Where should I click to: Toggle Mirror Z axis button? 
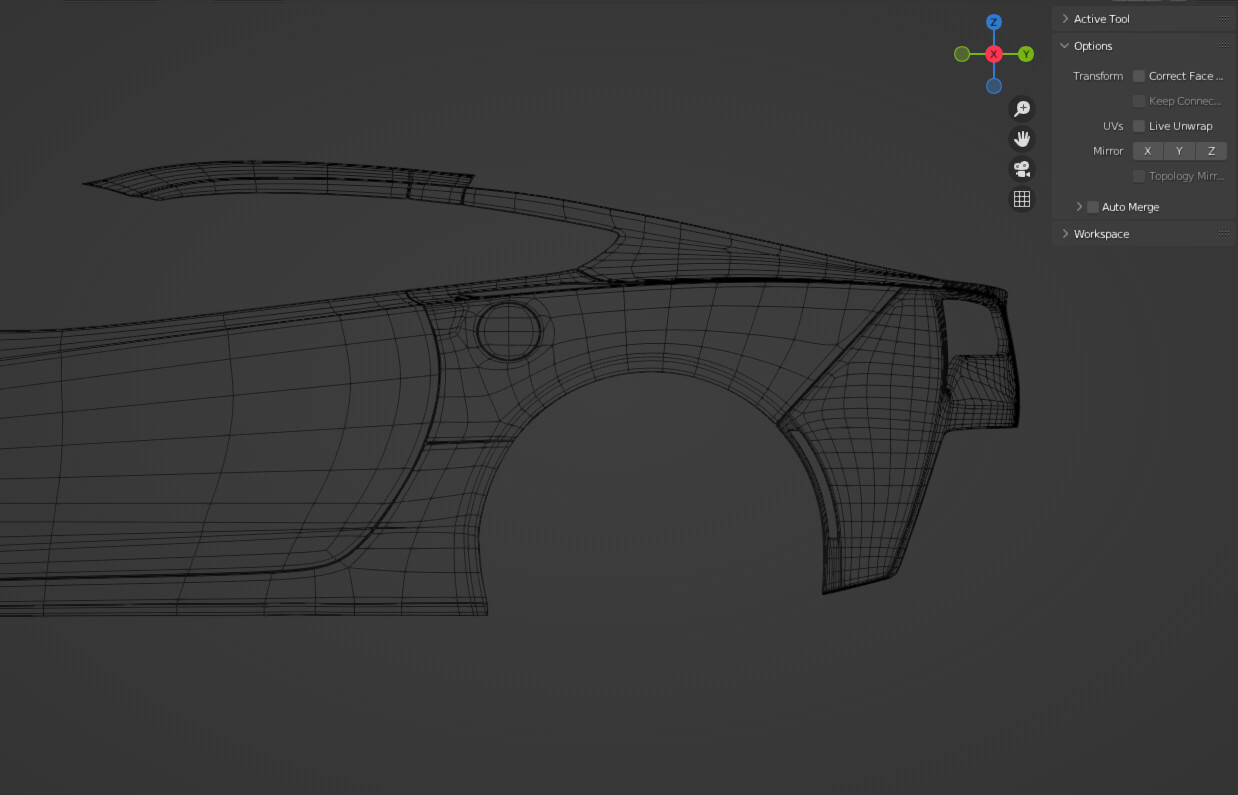click(x=1211, y=151)
